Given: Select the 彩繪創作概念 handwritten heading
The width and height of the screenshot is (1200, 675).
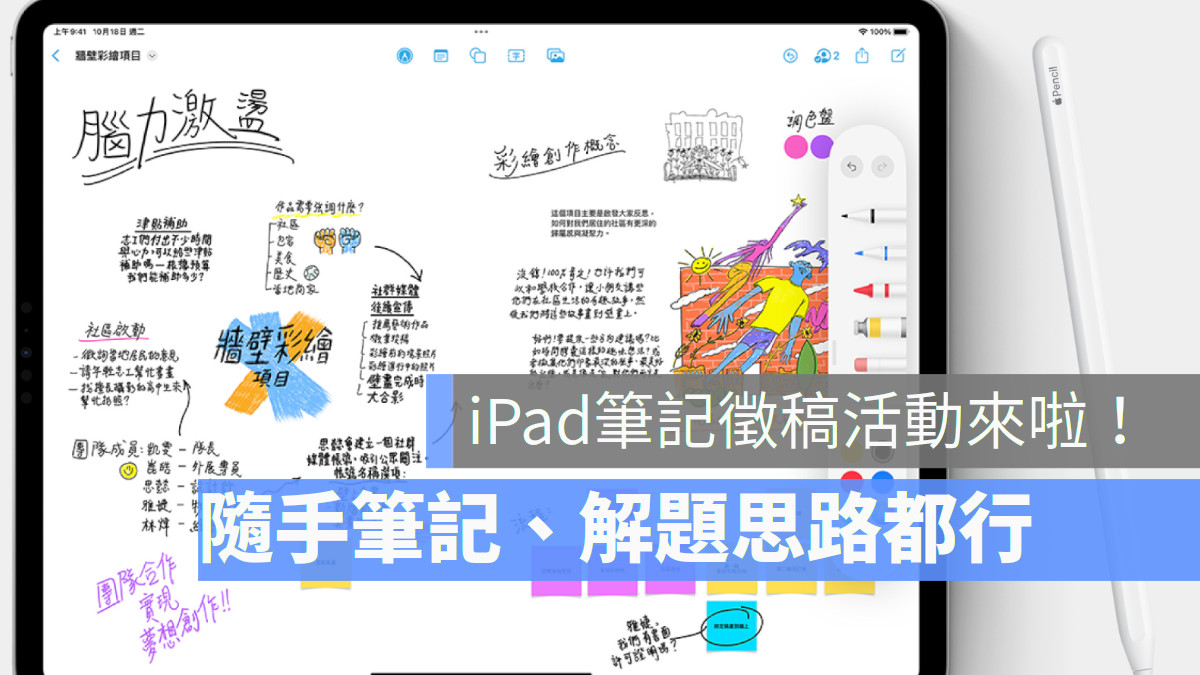Looking at the screenshot, I should point(558,156).
